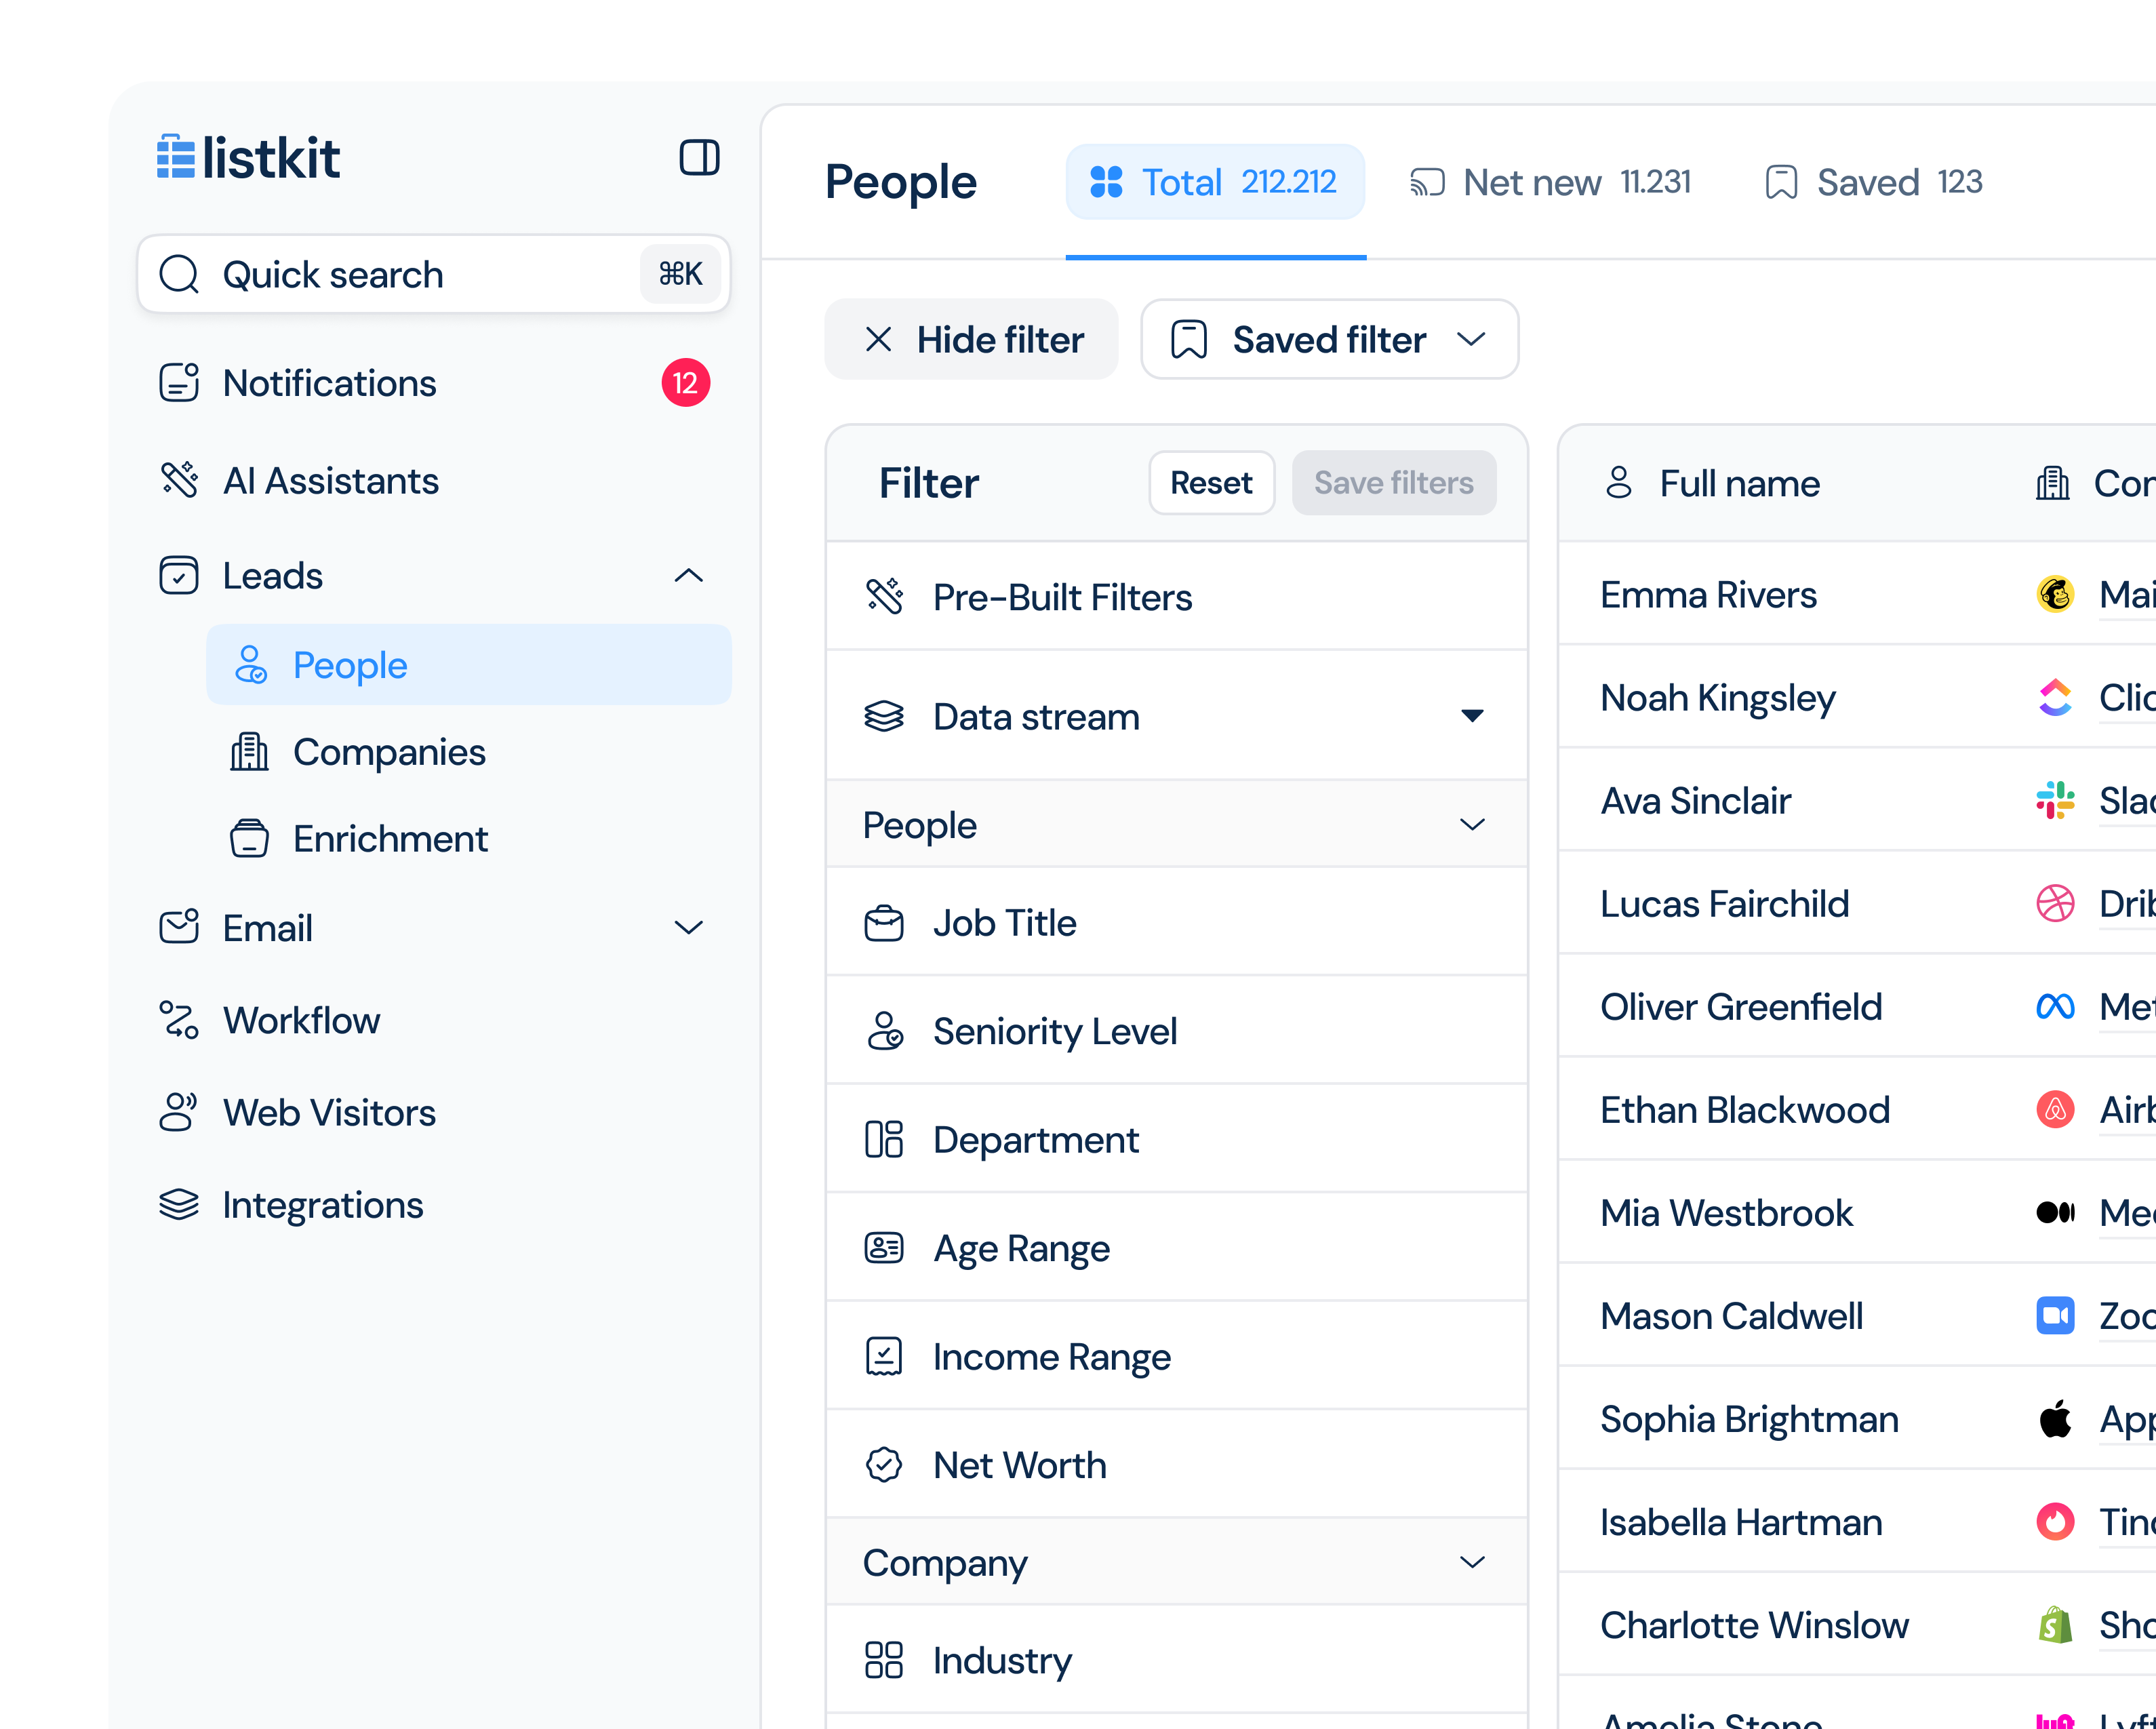Open the Job Title filter
2156x1729 pixels.
(x=1004, y=923)
